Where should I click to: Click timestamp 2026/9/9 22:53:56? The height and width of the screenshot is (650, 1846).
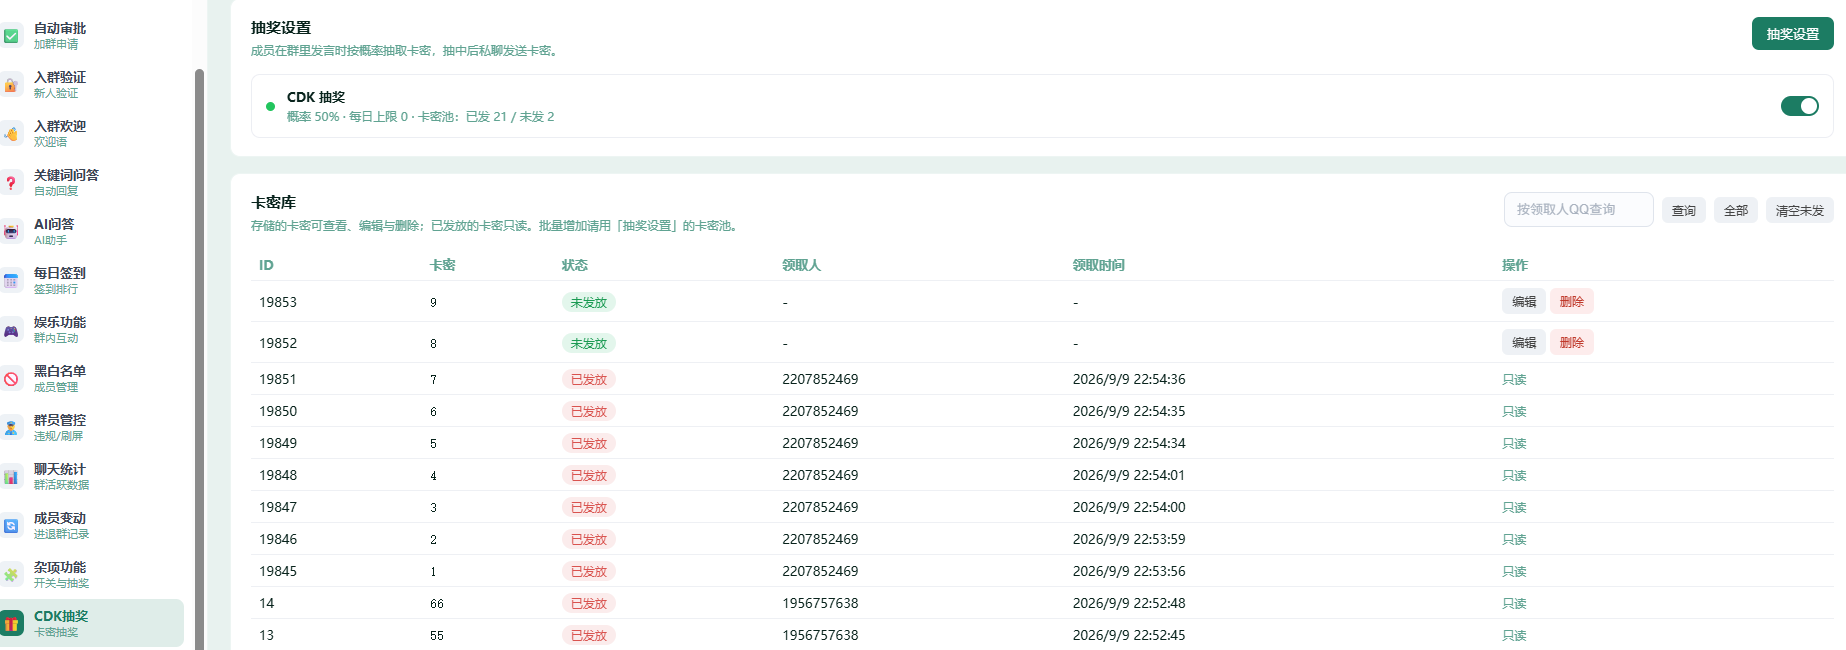(x=1129, y=571)
